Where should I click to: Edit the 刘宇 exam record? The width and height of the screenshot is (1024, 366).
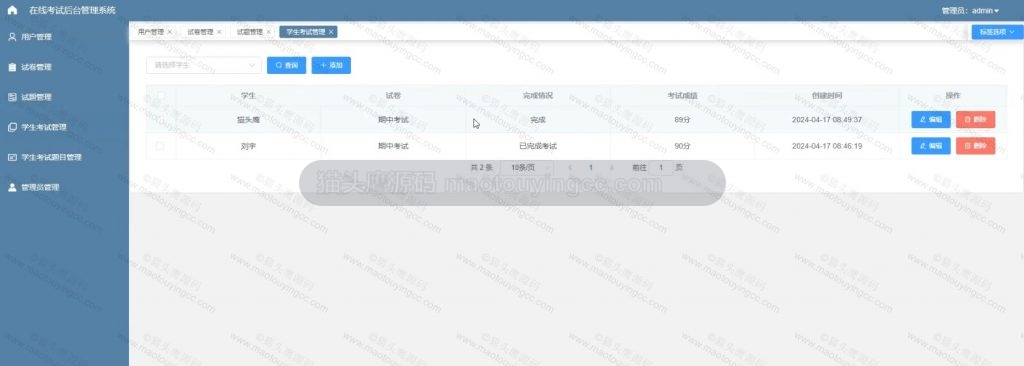931,146
